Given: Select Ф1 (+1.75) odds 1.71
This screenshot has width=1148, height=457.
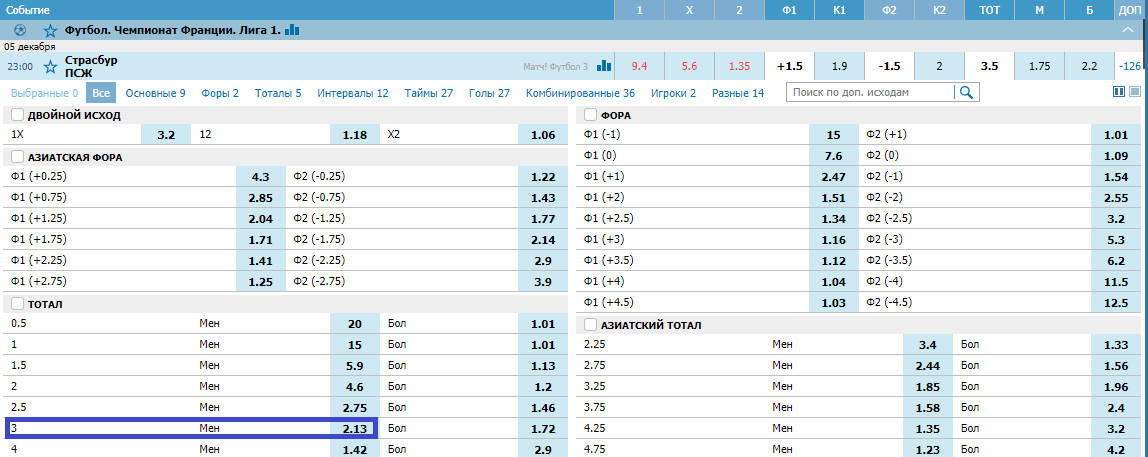Looking at the screenshot, I should 260,239.
